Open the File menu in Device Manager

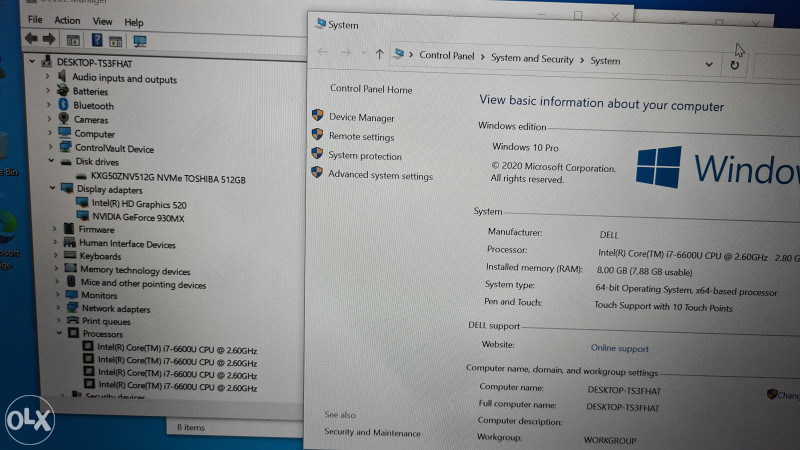tap(35, 20)
